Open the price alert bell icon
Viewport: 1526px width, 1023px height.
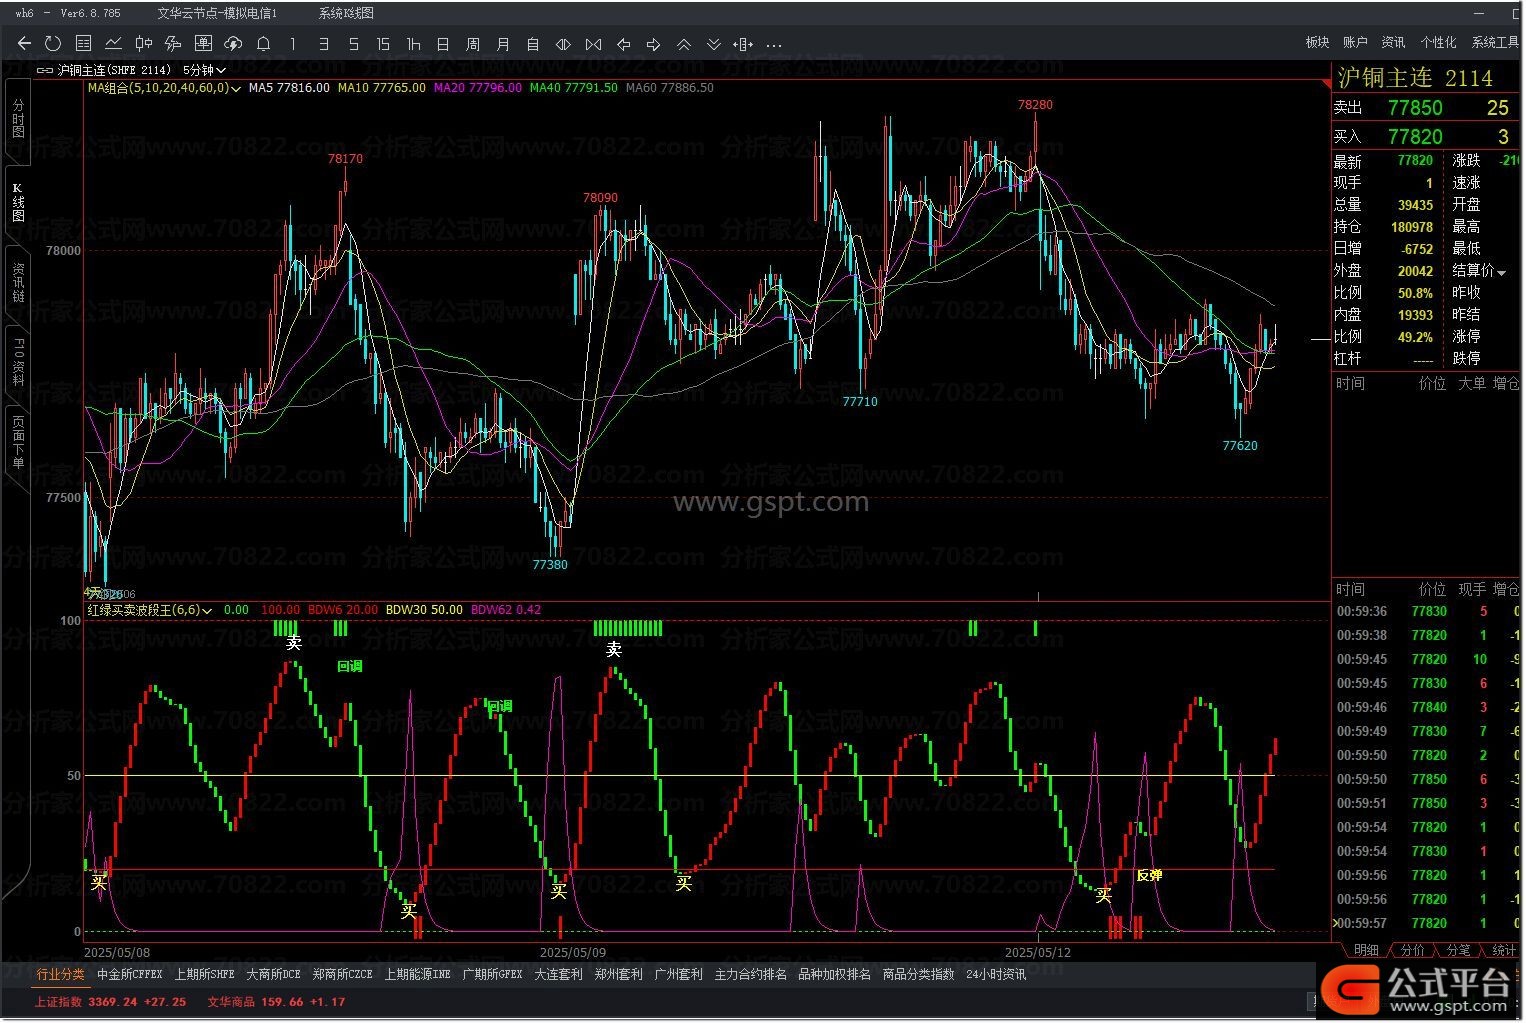(263, 44)
